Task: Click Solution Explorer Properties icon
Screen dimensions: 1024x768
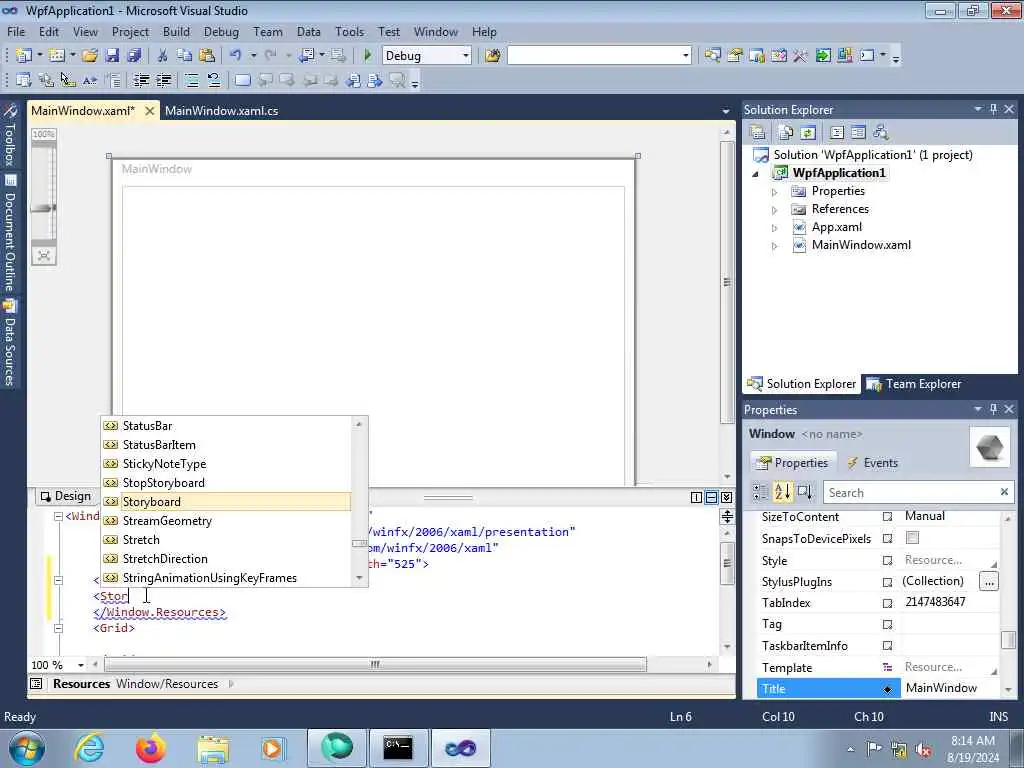Action: pos(758,133)
